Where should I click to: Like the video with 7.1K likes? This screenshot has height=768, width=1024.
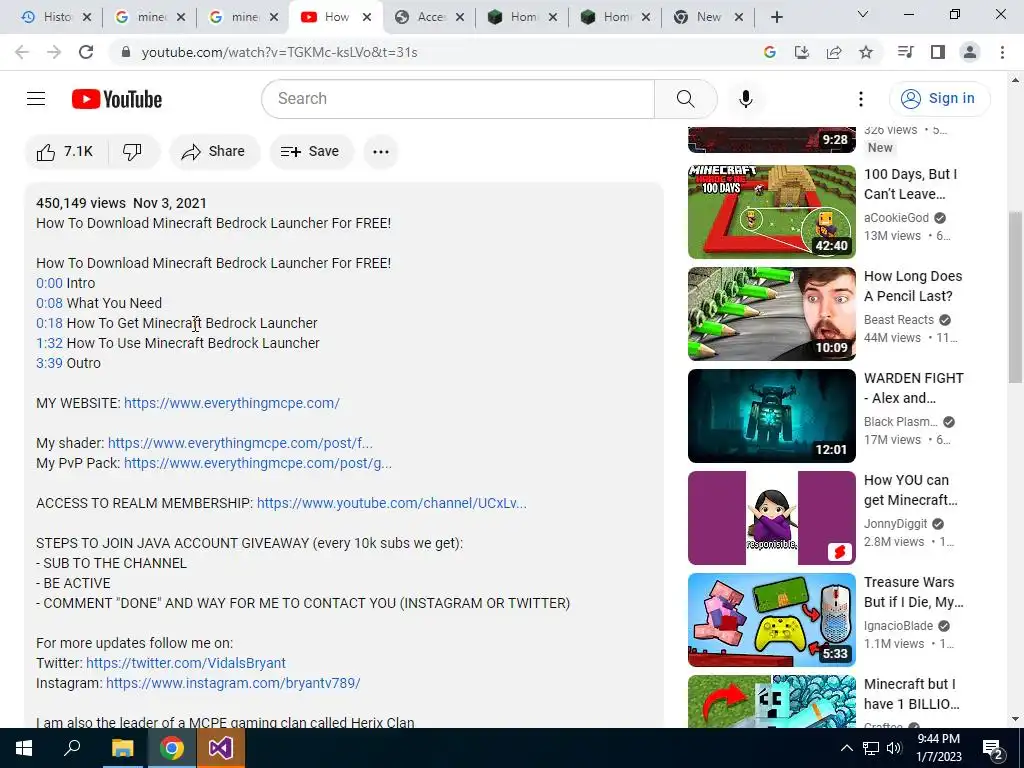tap(65, 152)
